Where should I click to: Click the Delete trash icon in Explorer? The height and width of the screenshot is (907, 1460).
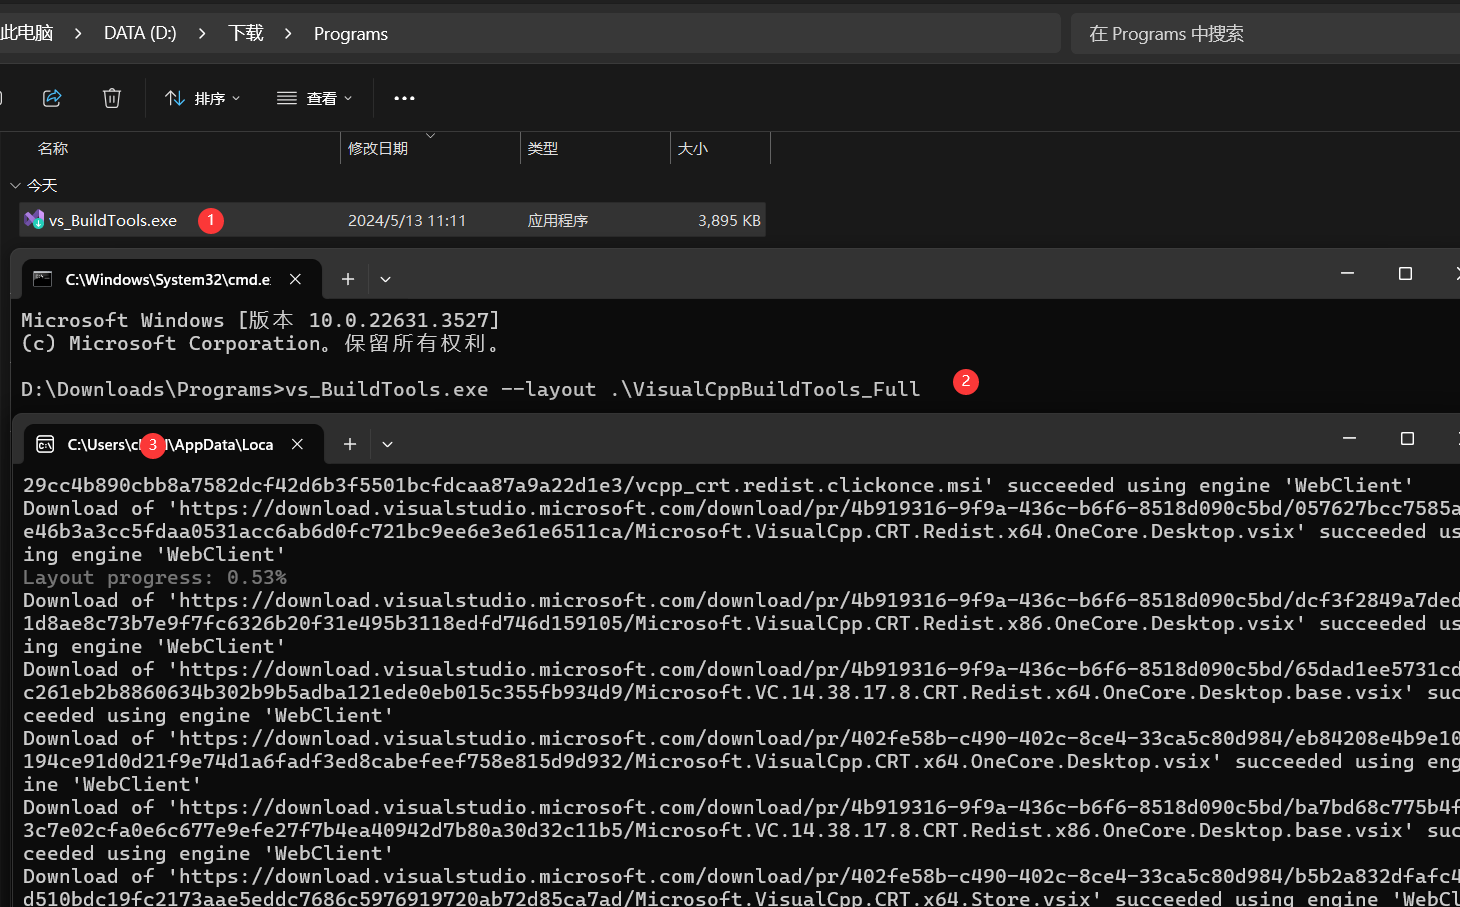(112, 98)
